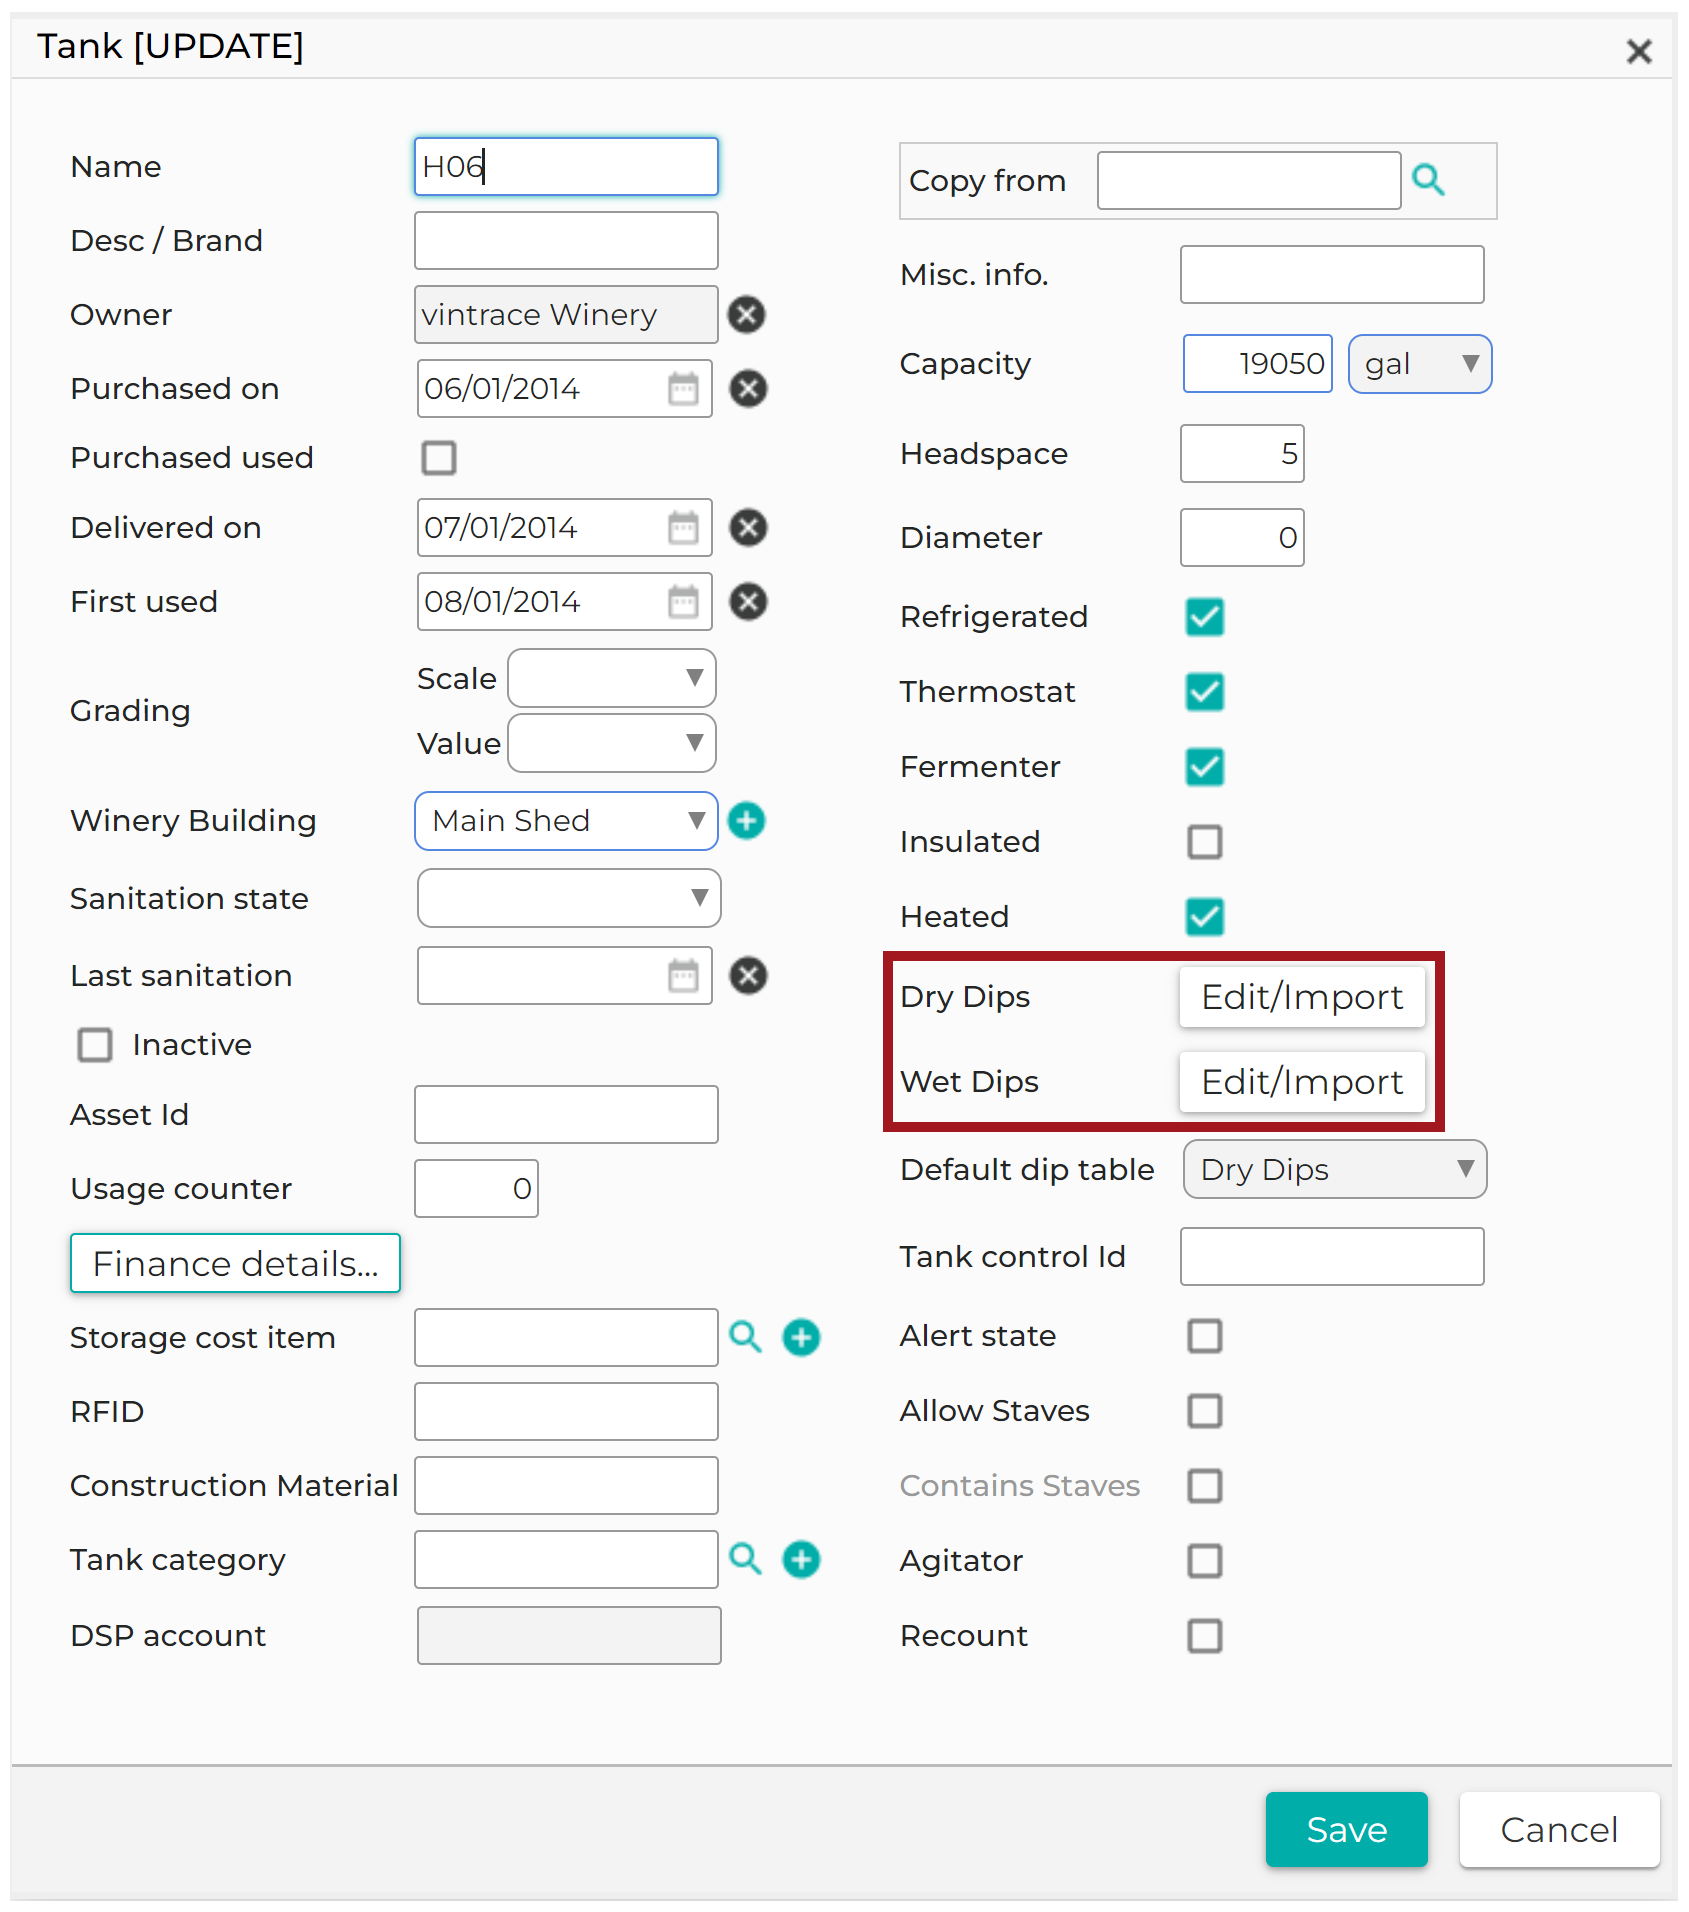Image resolution: width=1689 pixels, height=1912 pixels.
Task: Add a new Tank category with plus icon
Action: [x=801, y=1559]
